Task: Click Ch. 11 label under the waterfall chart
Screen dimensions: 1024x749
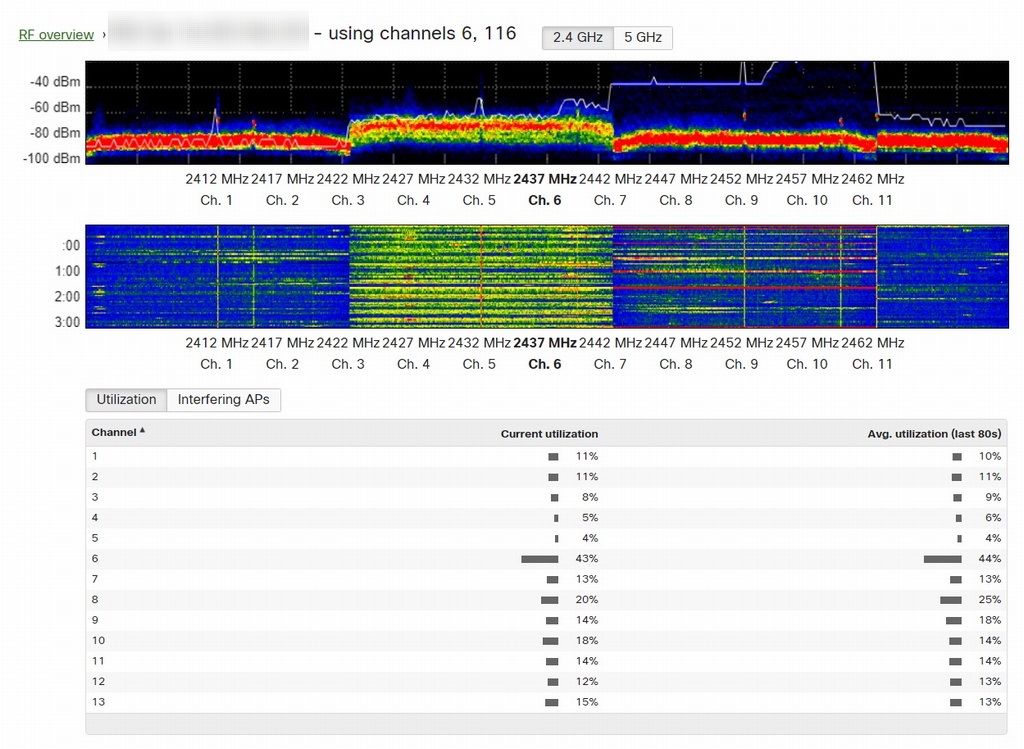Action: point(872,364)
